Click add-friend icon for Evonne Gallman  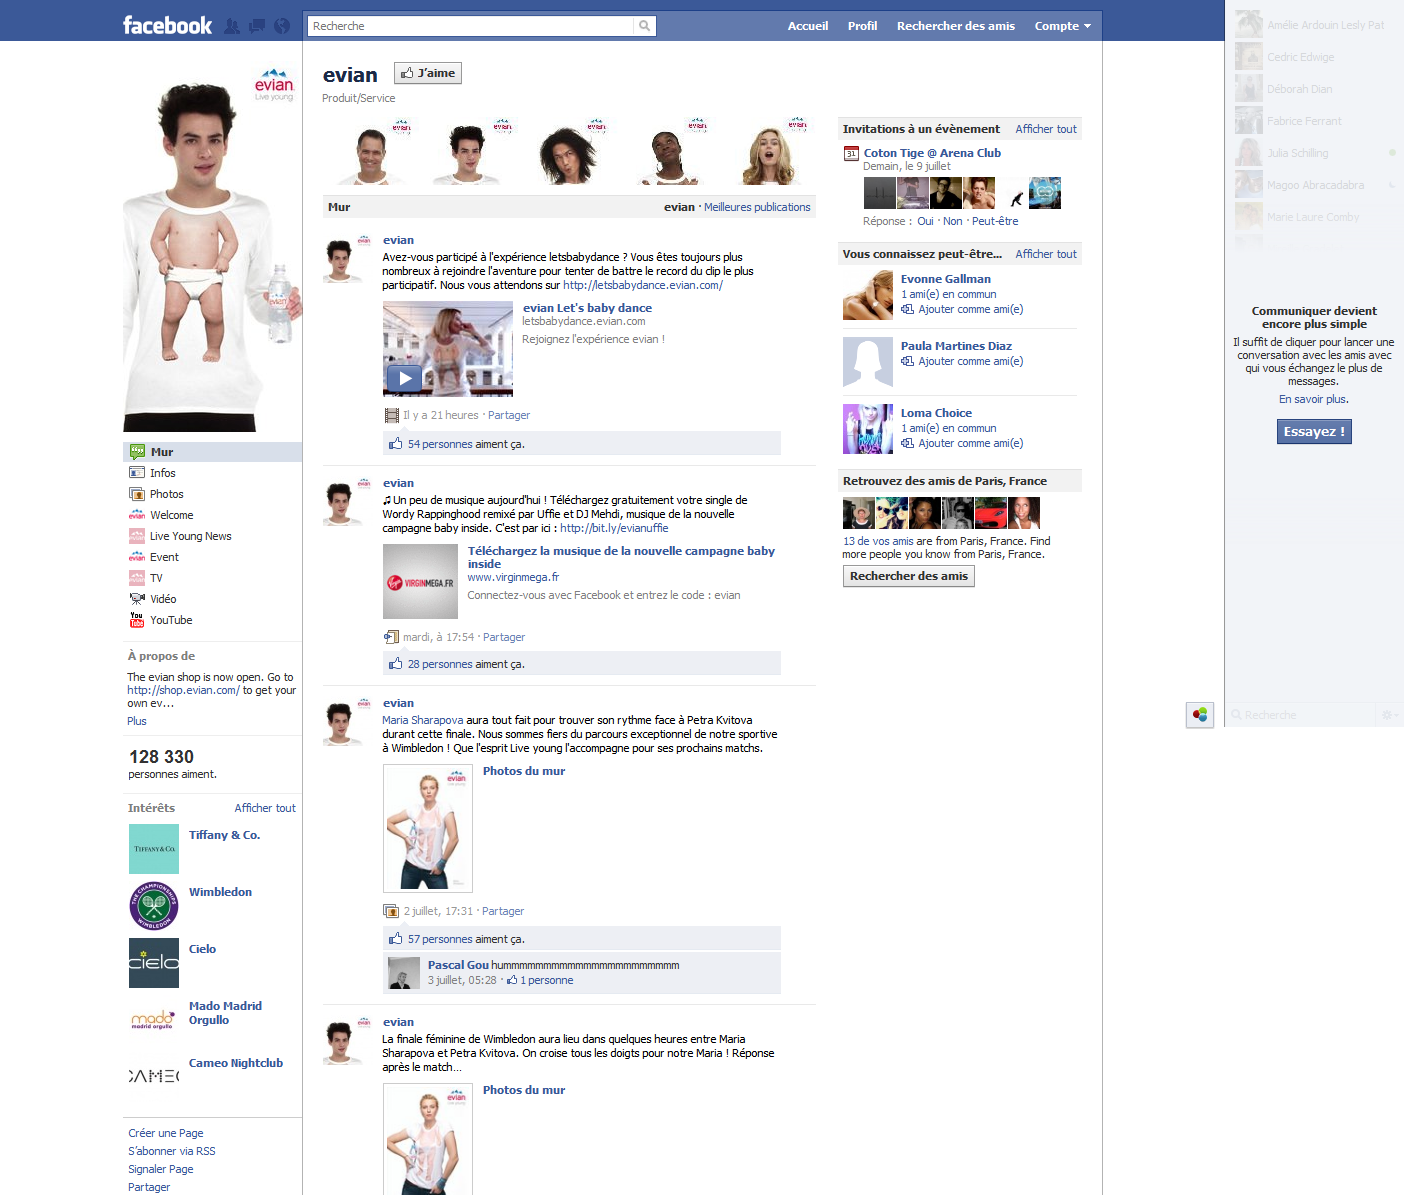[x=907, y=310]
